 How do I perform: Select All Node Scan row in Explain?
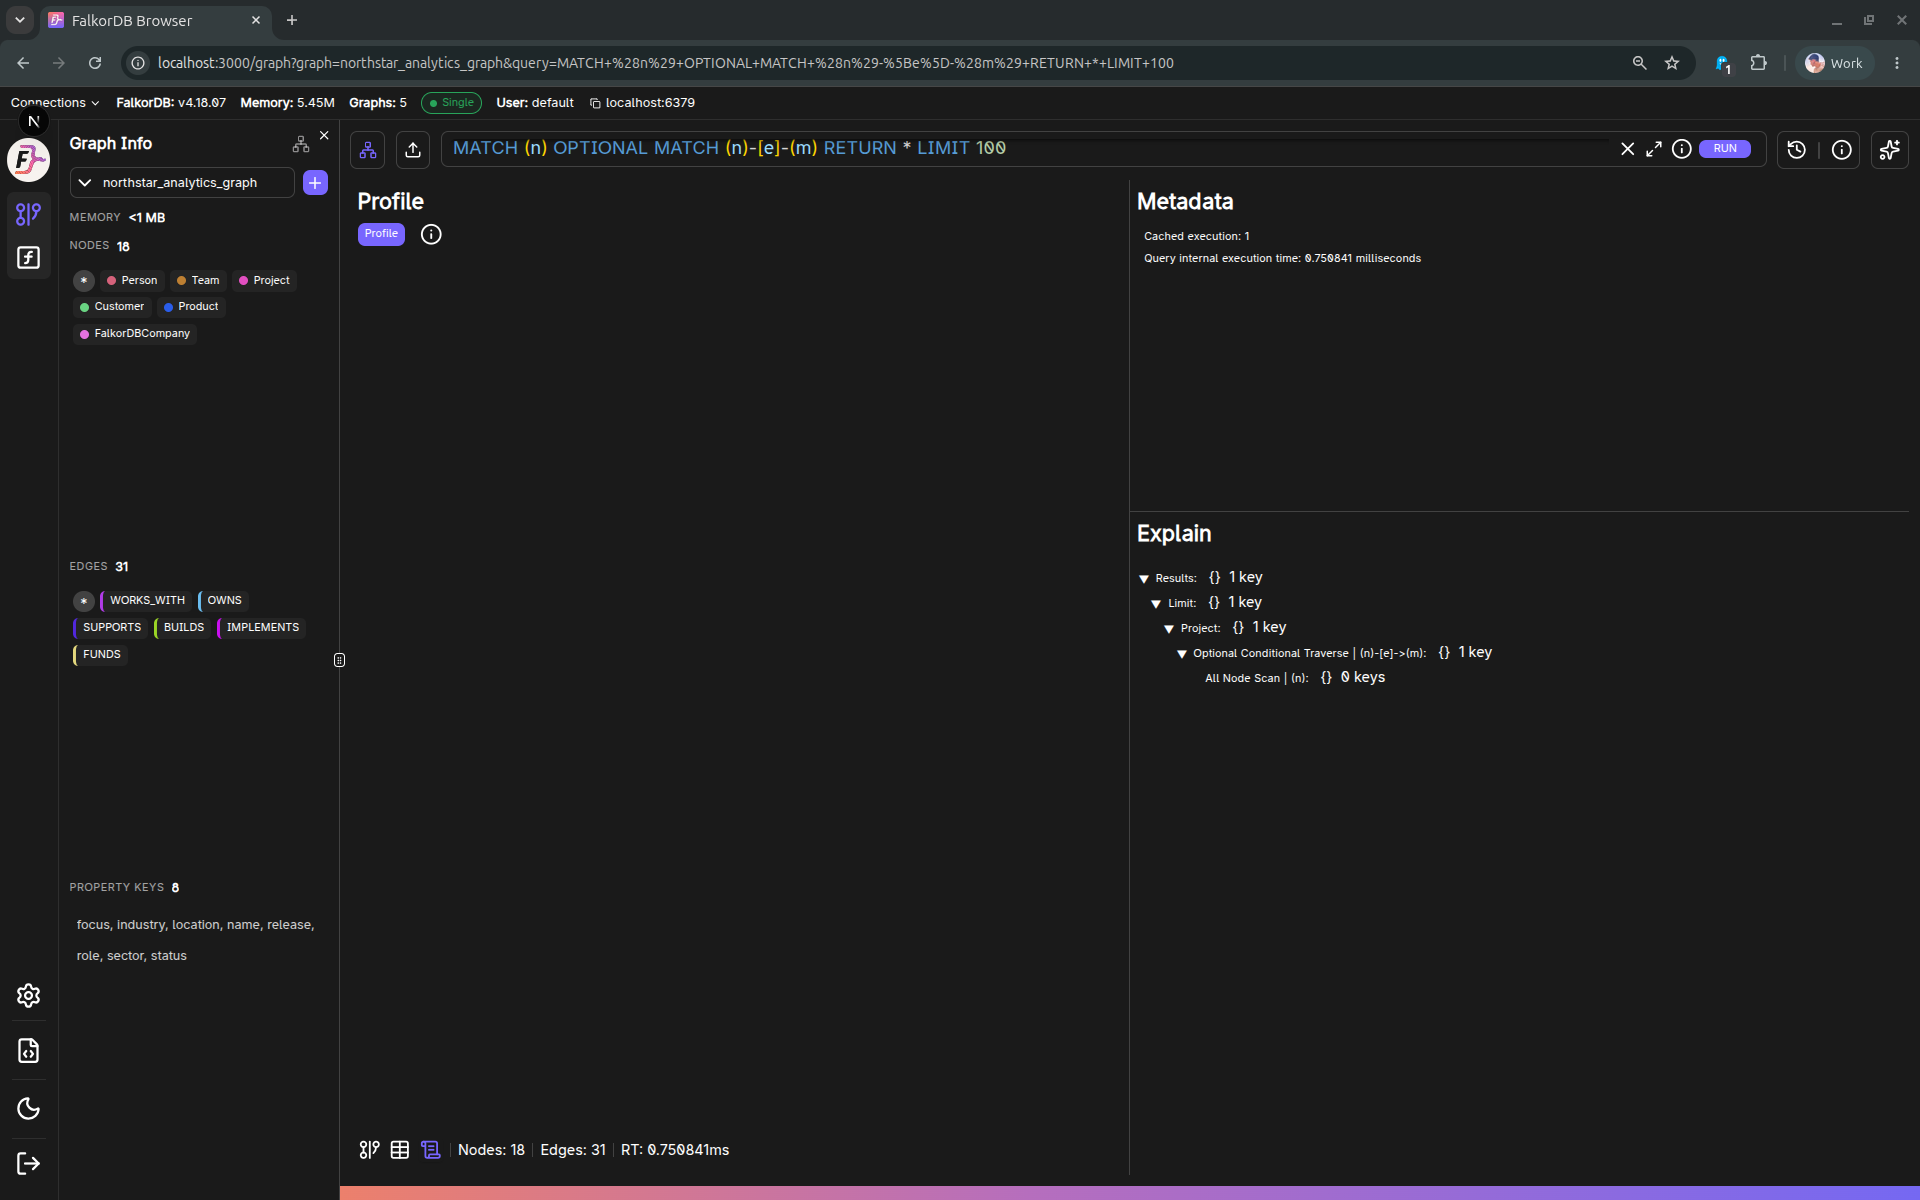[1295, 678]
